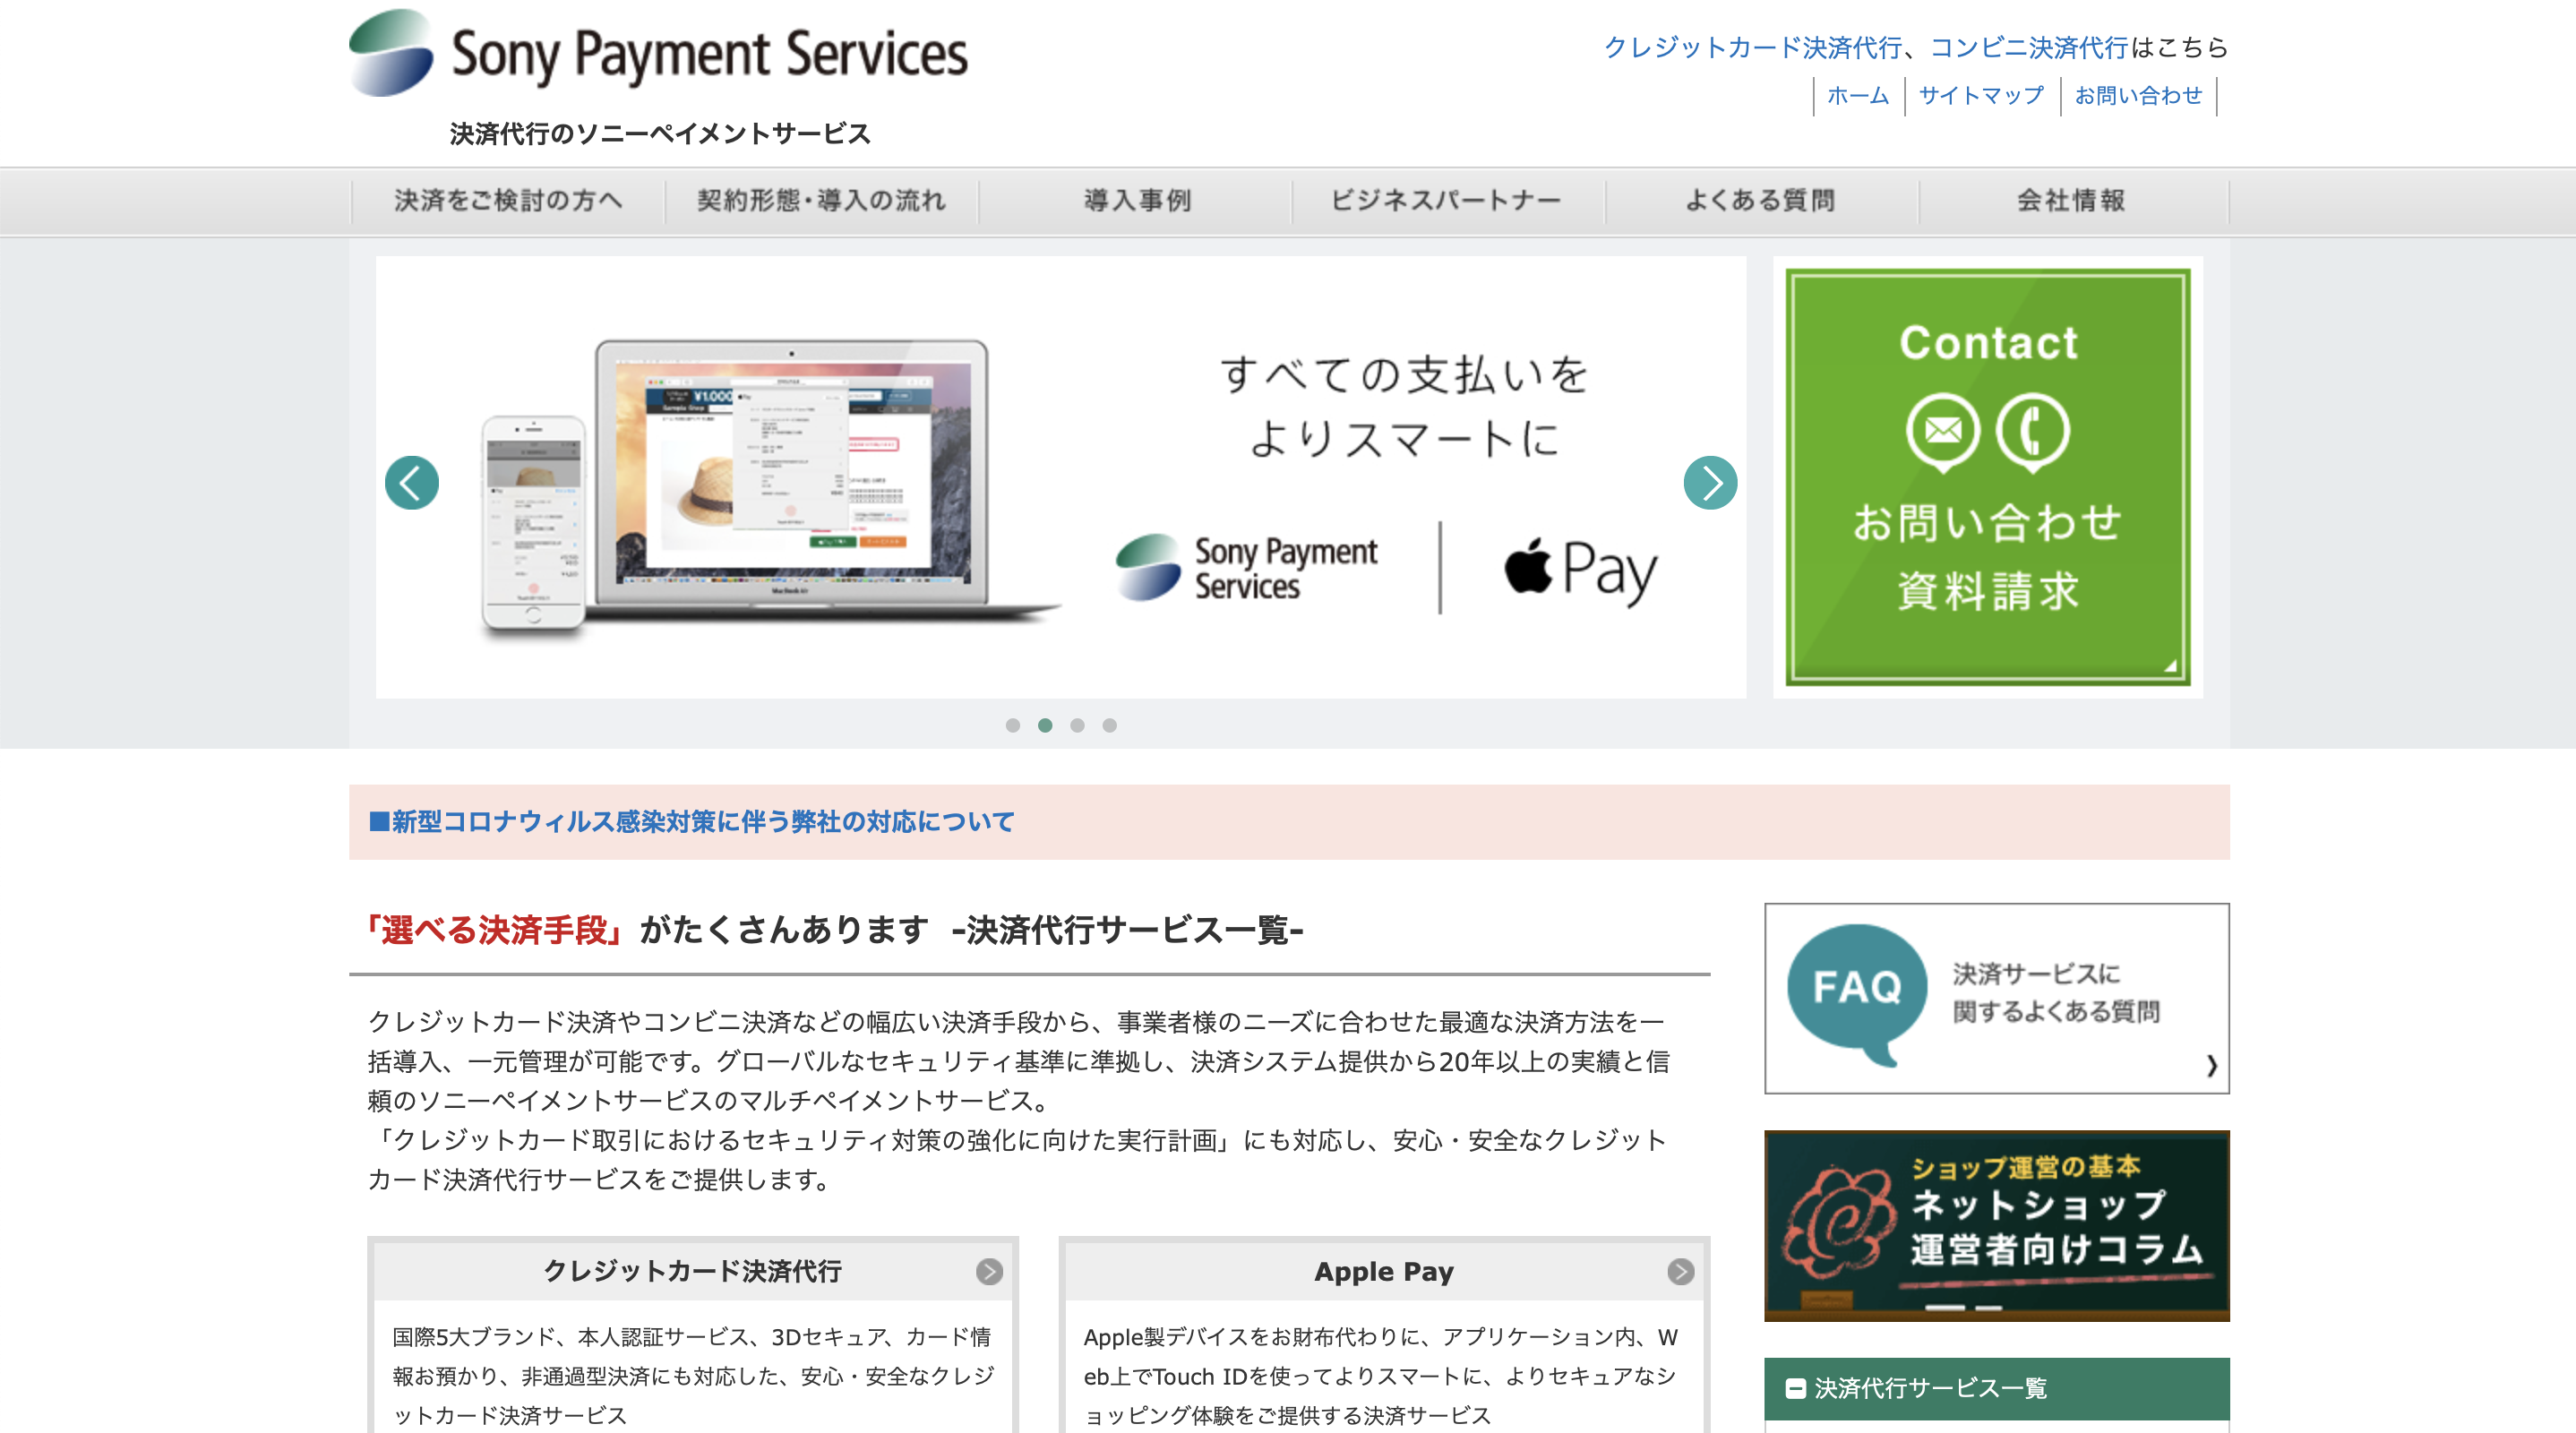Click the mail envelope icon in Contact banner
The width and height of the screenshot is (2576, 1433).
pos(1943,431)
